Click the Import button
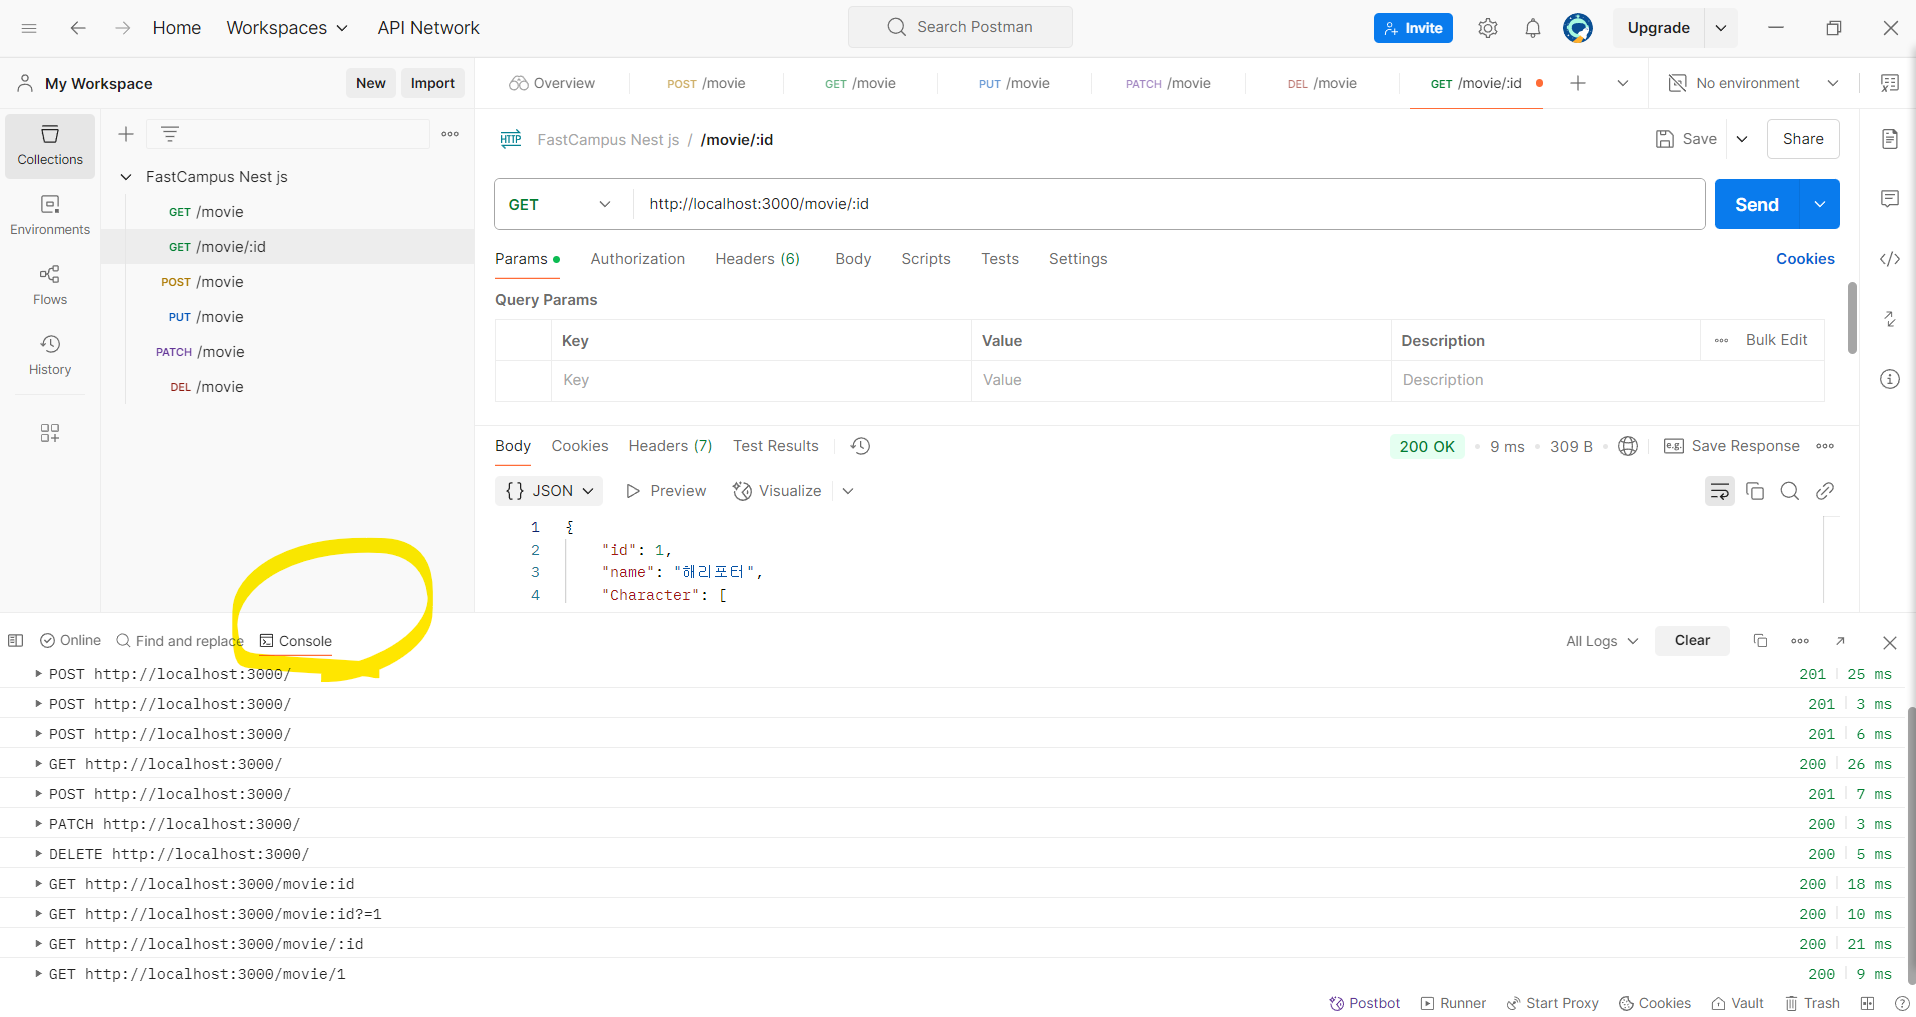Image resolution: width=1916 pixels, height=1017 pixels. (433, 83)
